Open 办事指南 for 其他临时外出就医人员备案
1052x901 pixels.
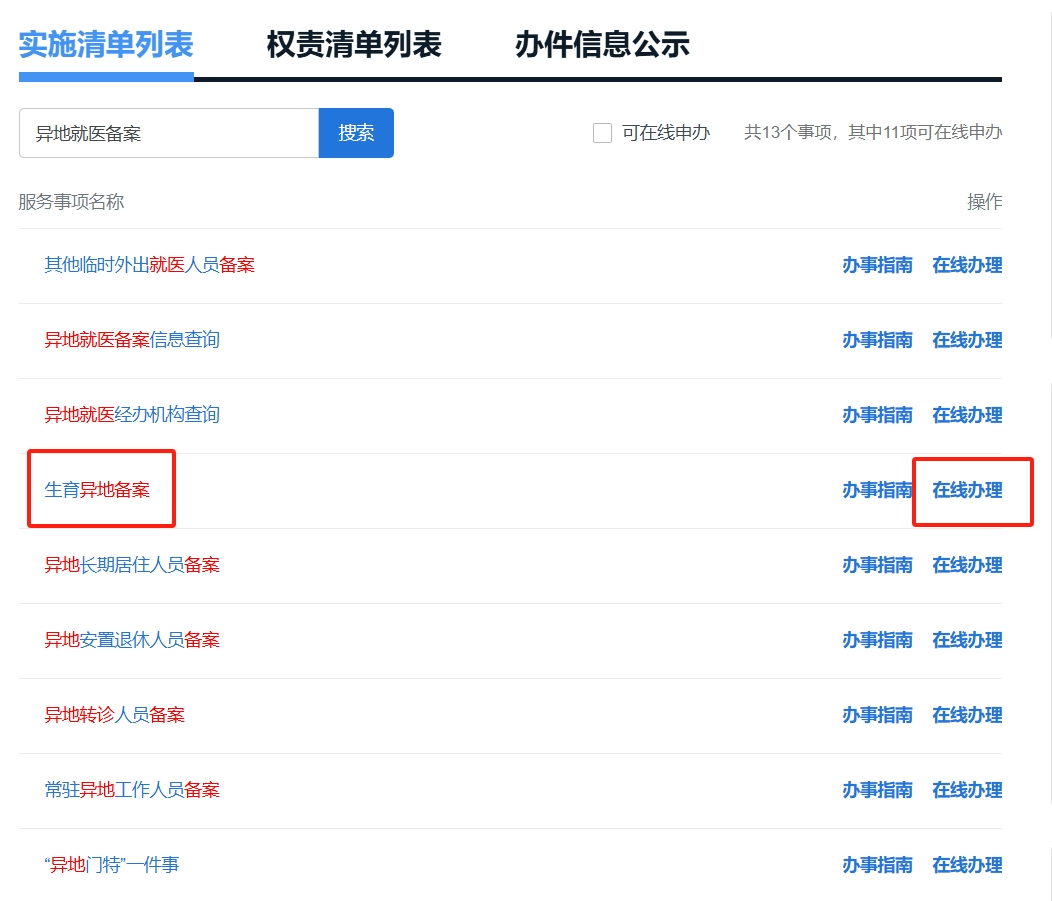click(878, 265)
